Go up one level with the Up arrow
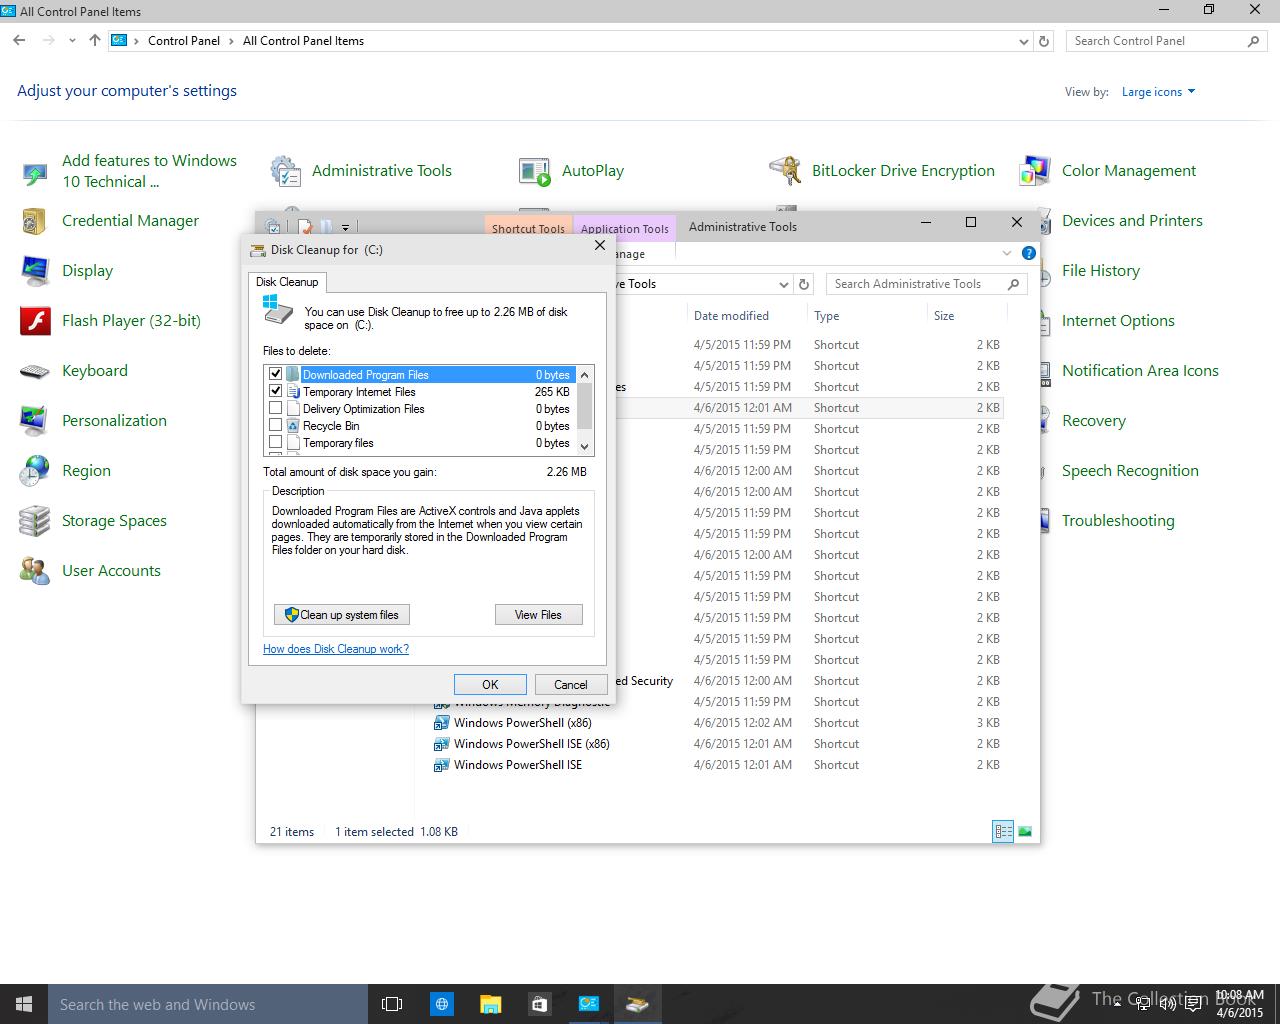This screenshot has height=1024, width=1280. [x=95, y=41]
